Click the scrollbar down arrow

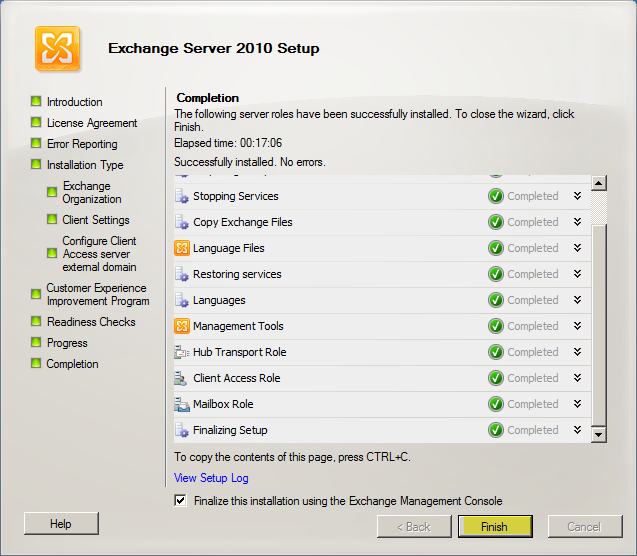[x=598, y=435]
